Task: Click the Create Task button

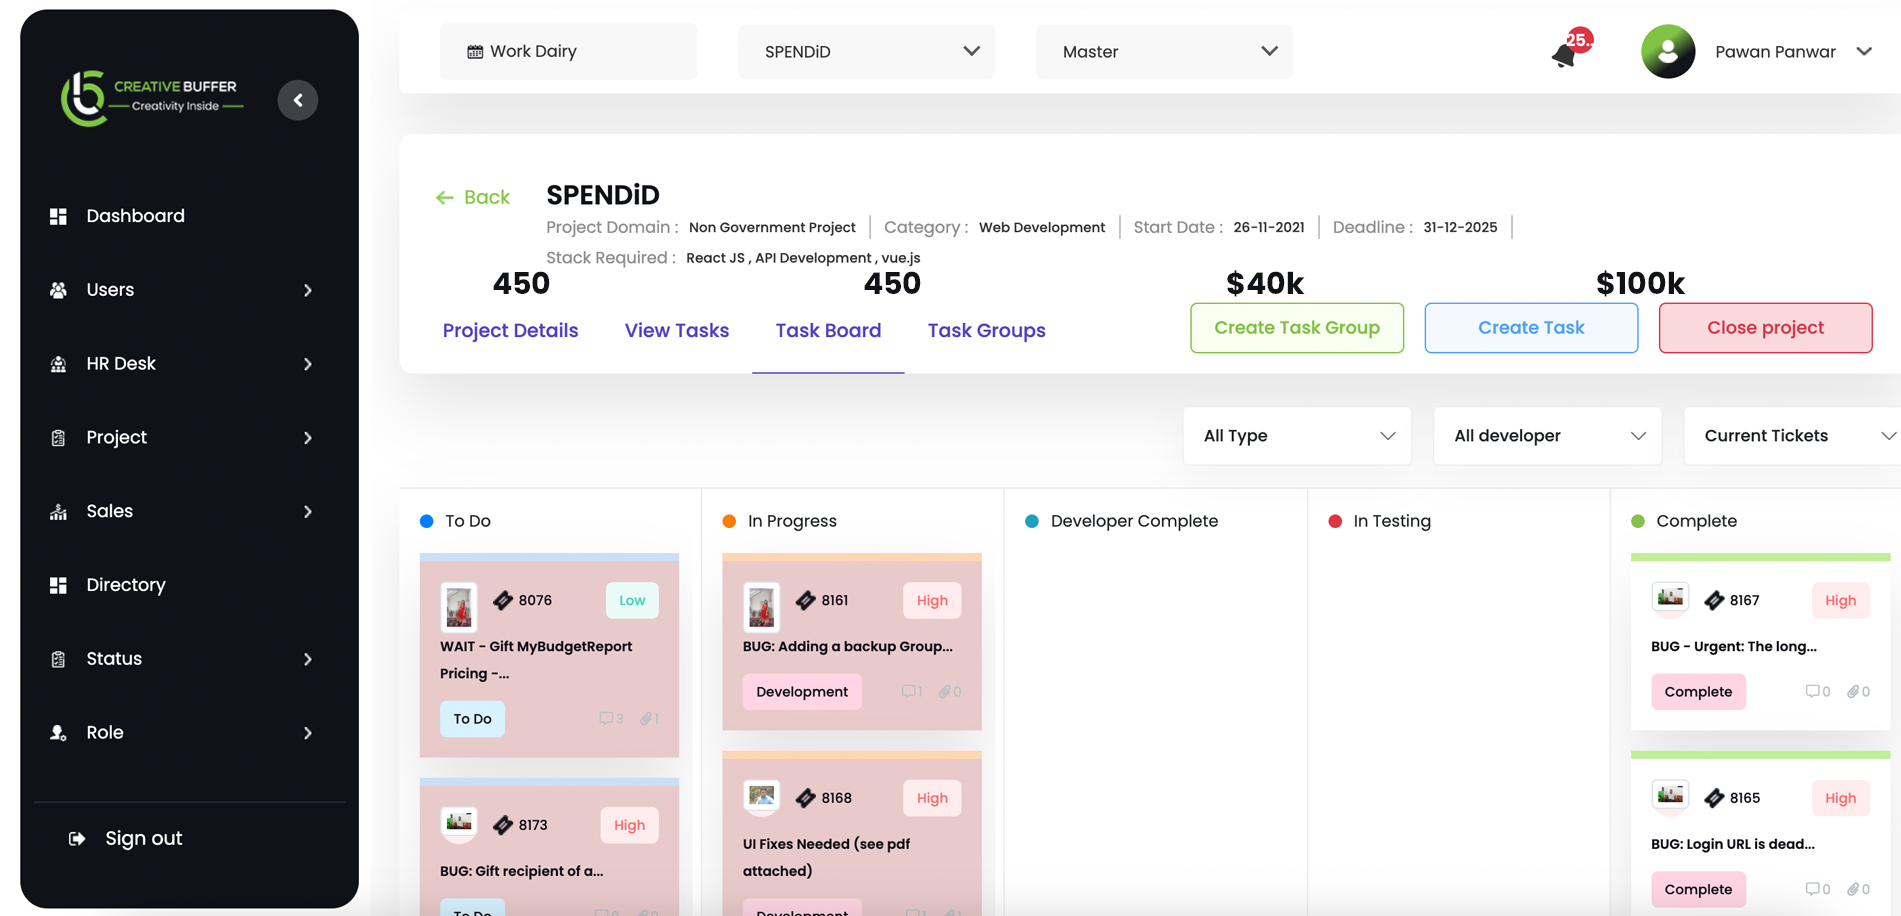Action: tap(1530, 328)
